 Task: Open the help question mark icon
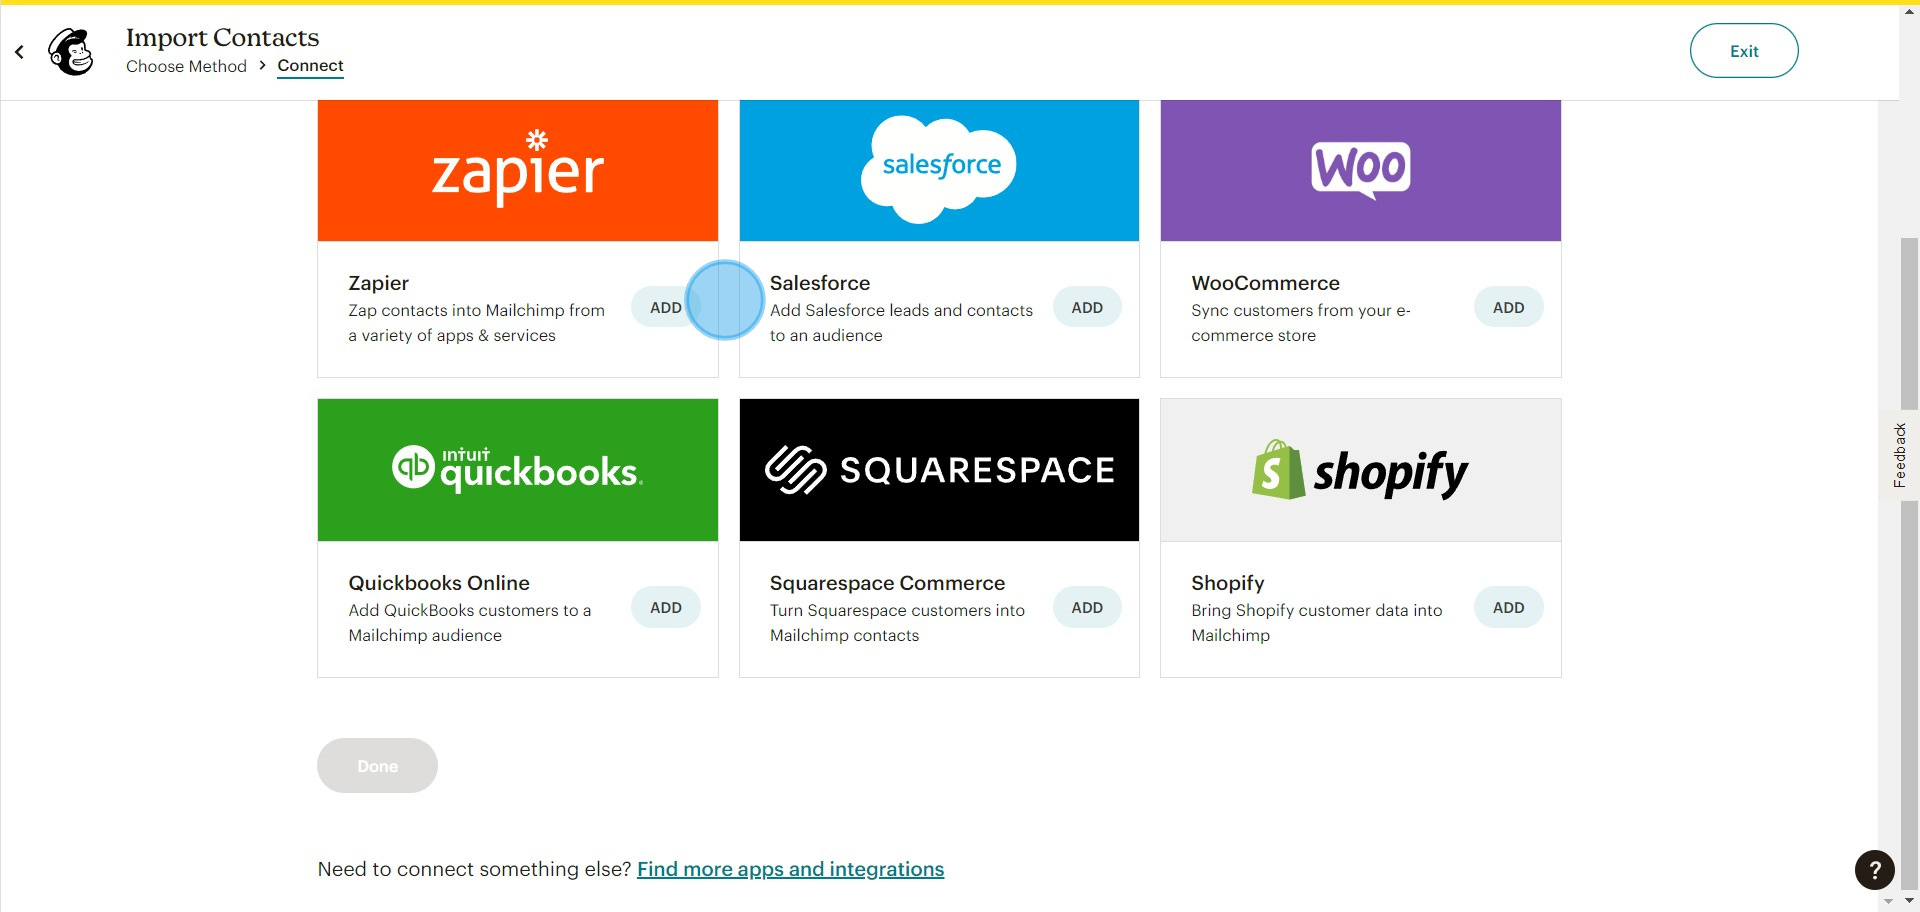click(1874, 870)
